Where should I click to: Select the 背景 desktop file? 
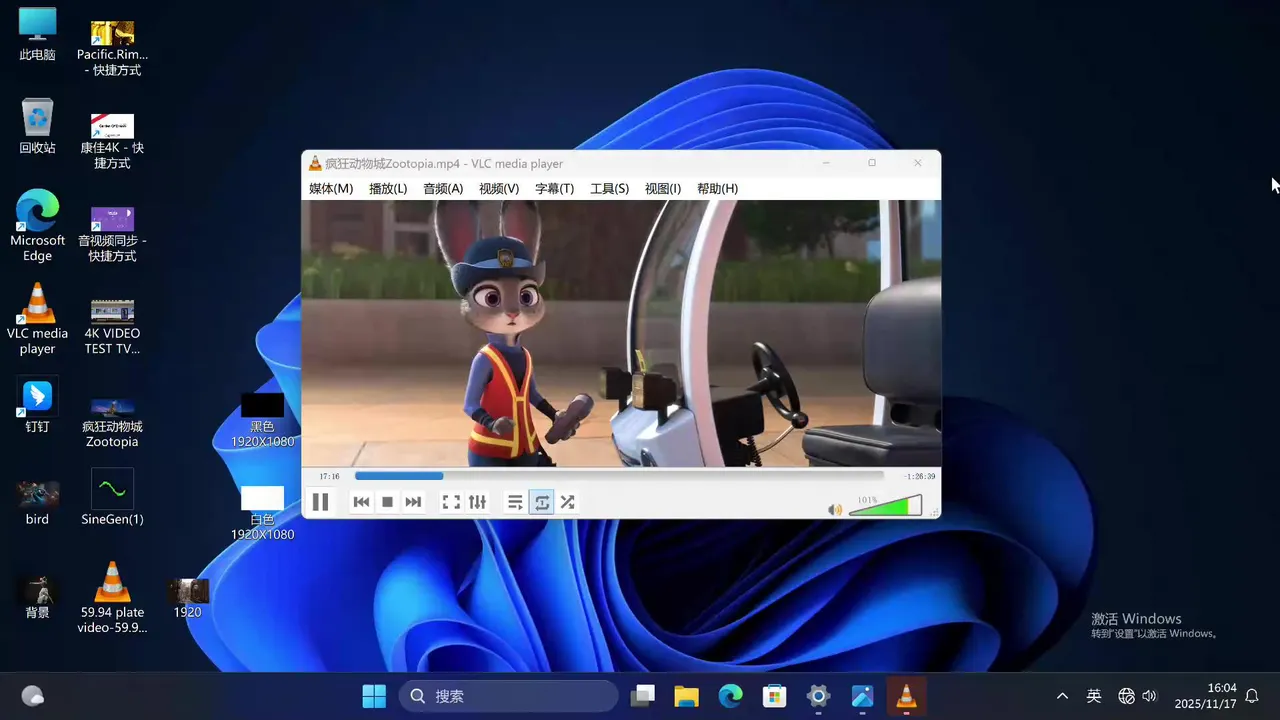click(x=37, y=597)
